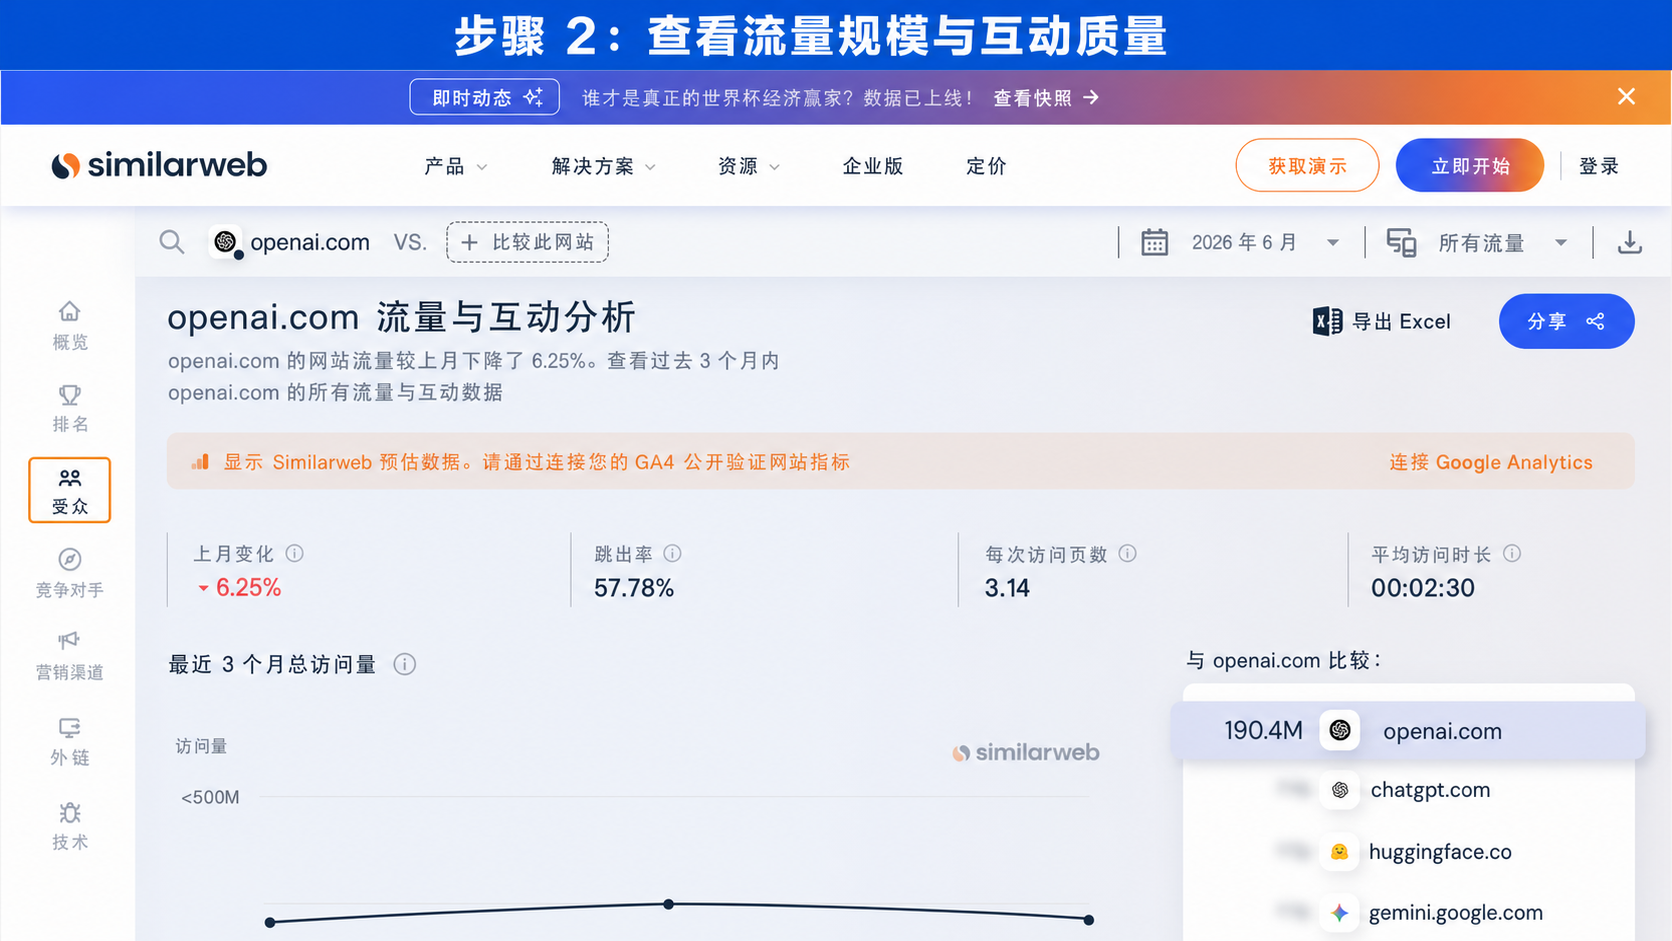Viewport: 1672px width, 941px height.
Task: Open the 企业版 menu item
Action: click(873, 166)
